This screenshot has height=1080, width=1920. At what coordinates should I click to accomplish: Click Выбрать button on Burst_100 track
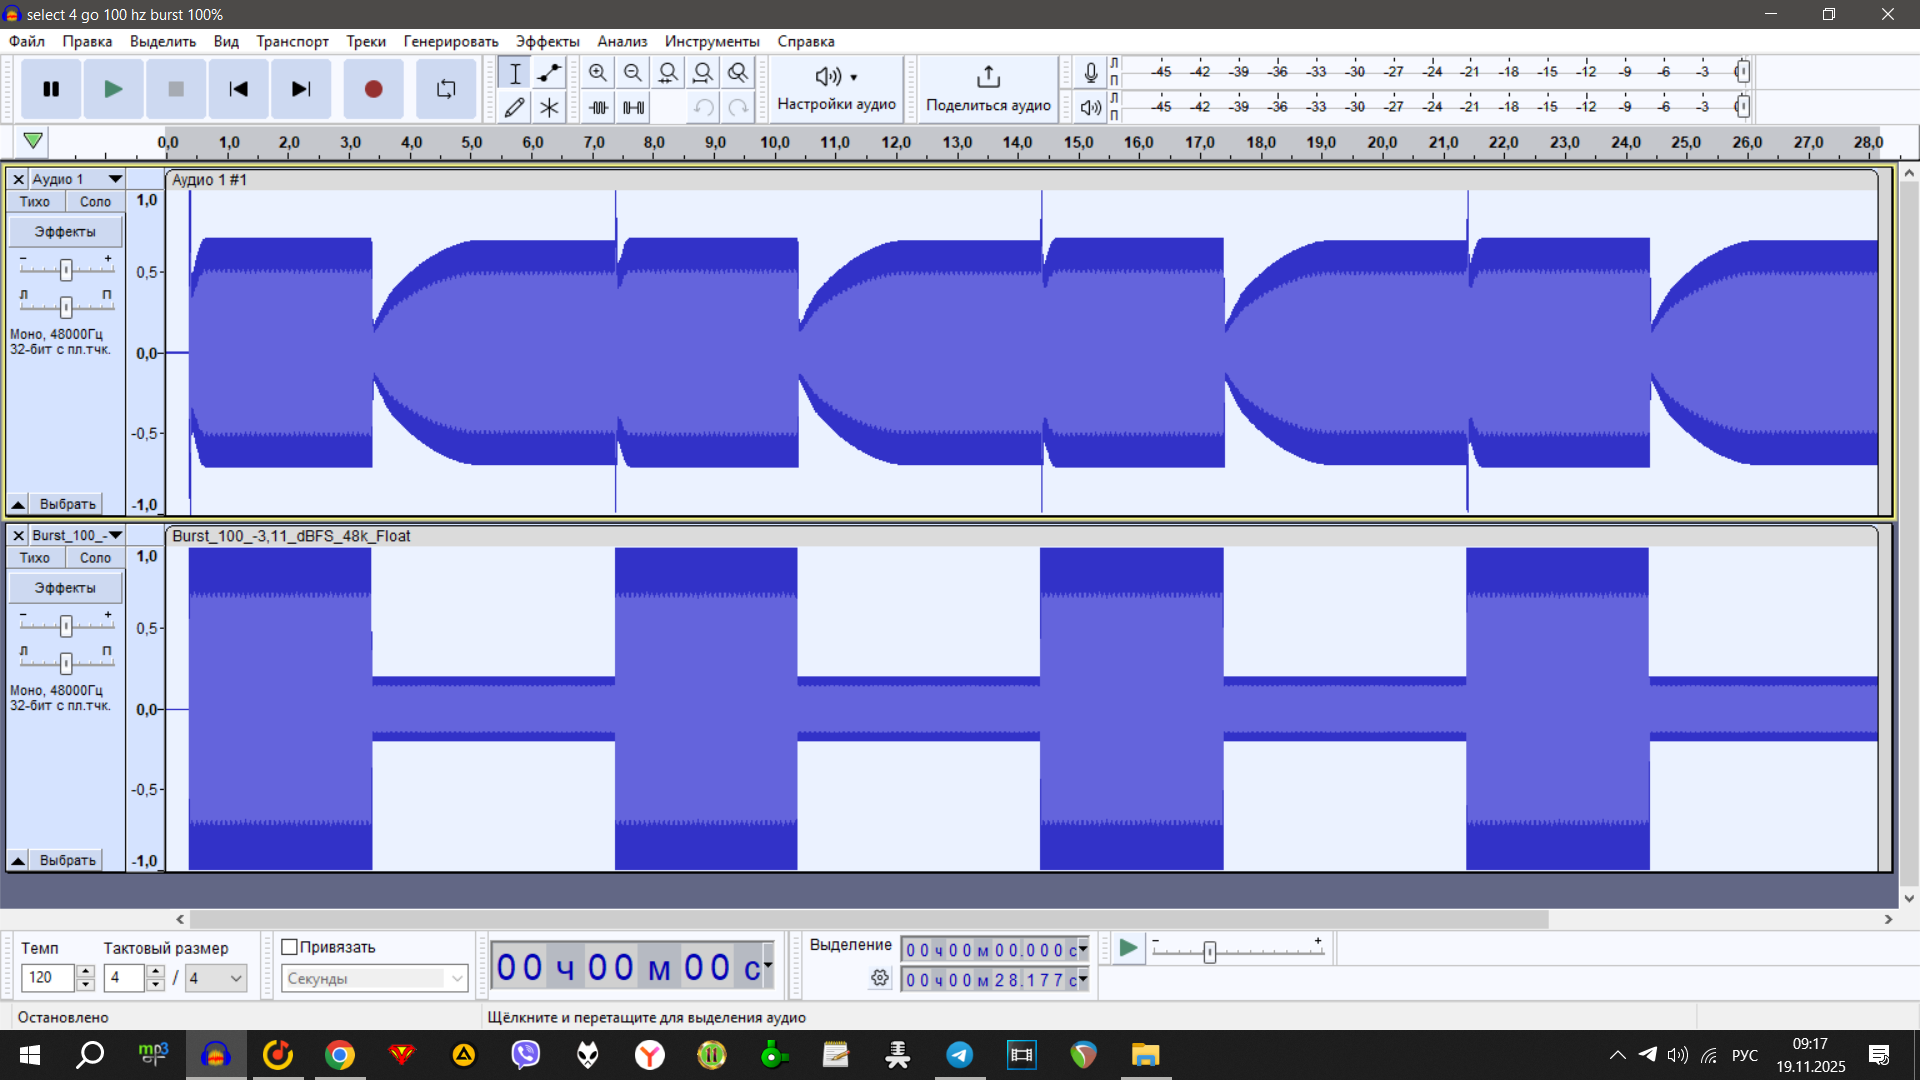[x=67, y=860]
